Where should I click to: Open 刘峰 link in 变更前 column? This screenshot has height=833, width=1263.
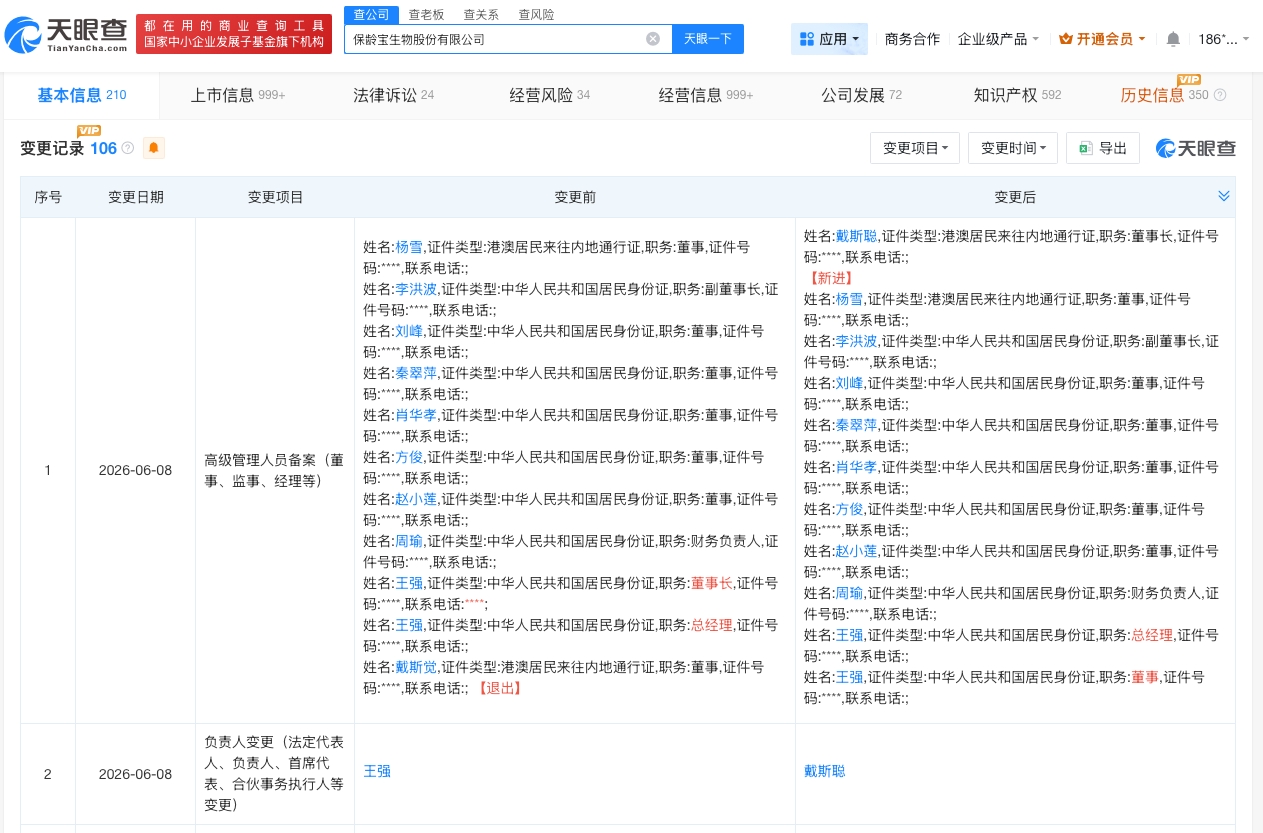coord(409,331)
